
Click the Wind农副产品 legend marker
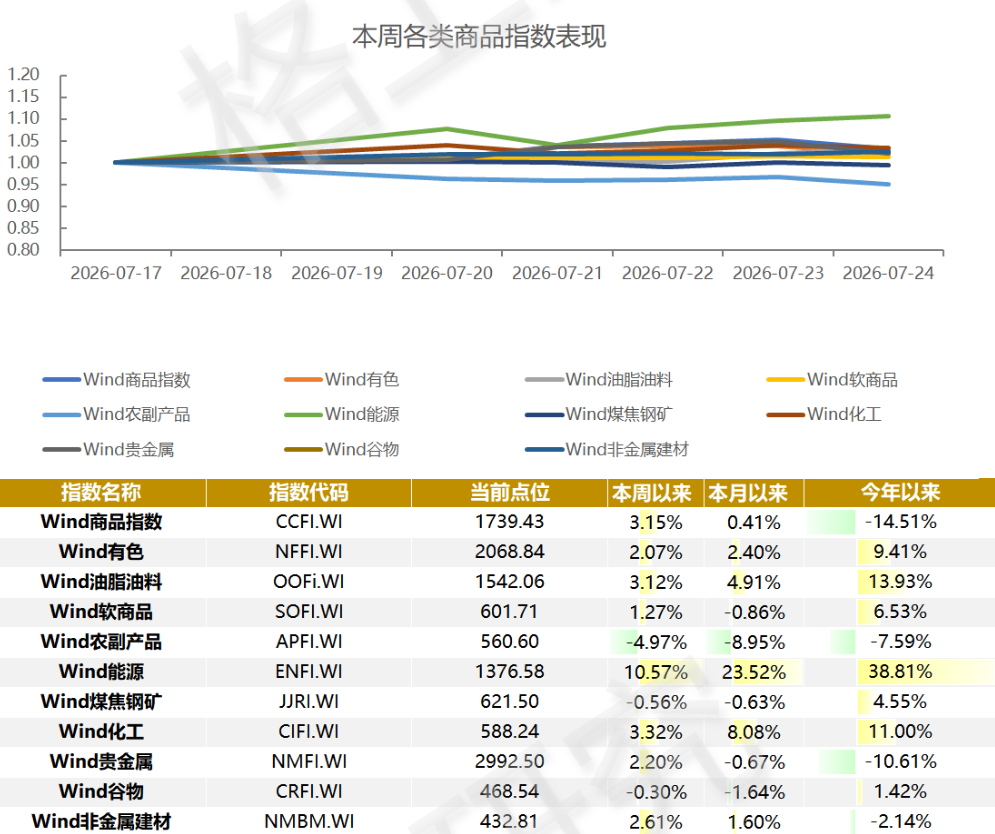(62, 414)
